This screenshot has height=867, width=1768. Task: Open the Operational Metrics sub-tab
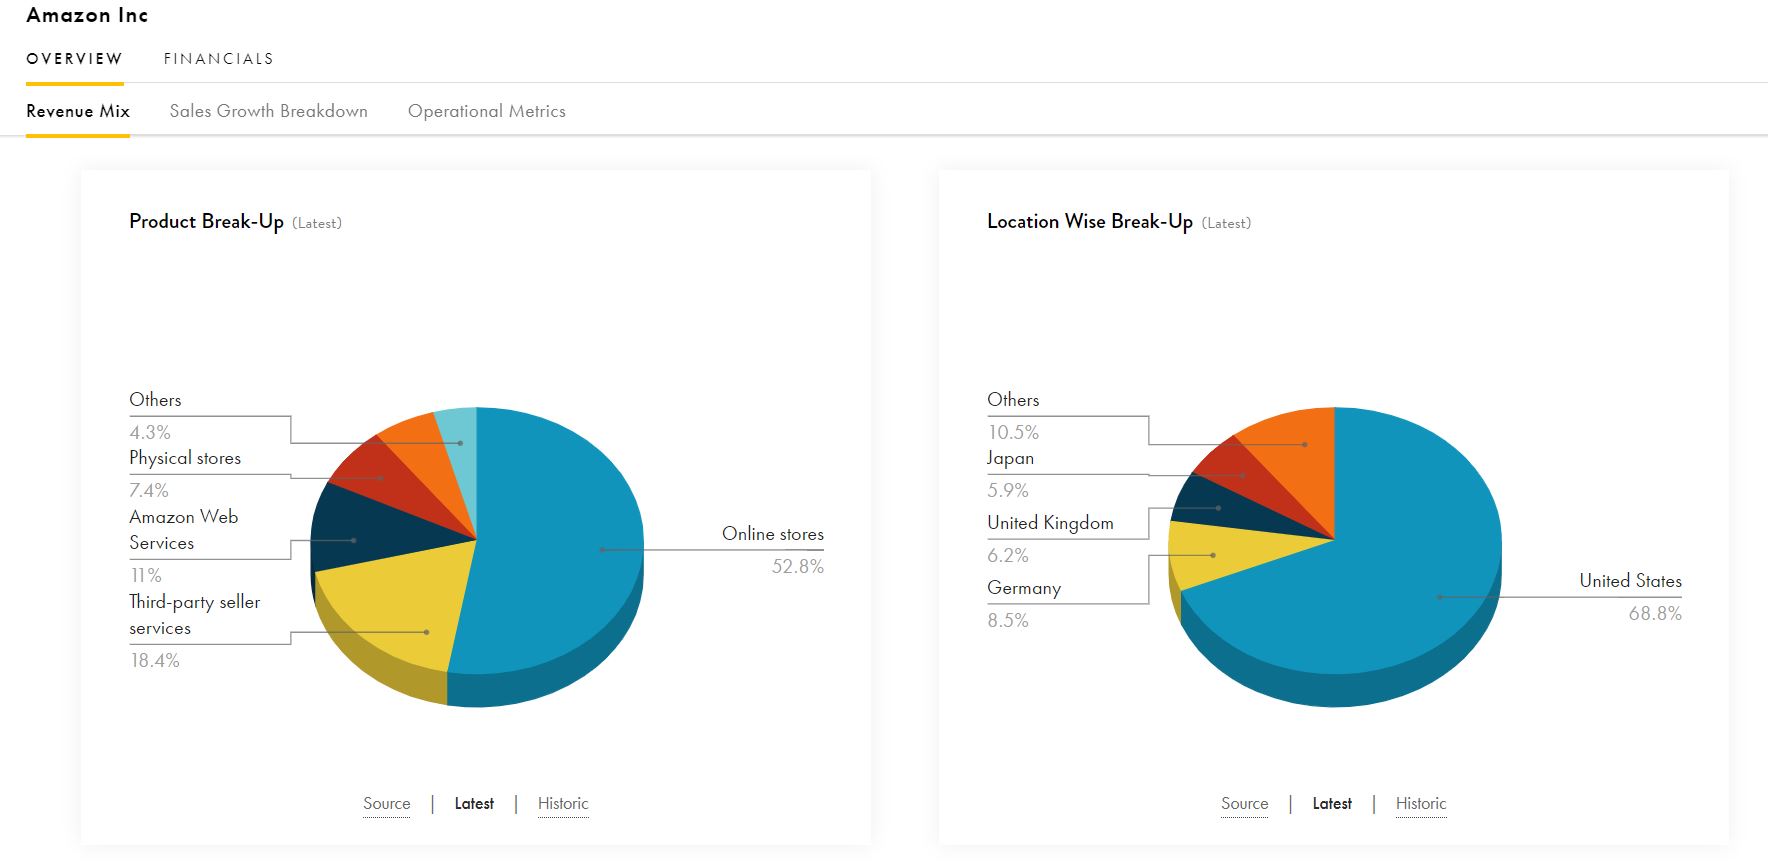(487, 111)
